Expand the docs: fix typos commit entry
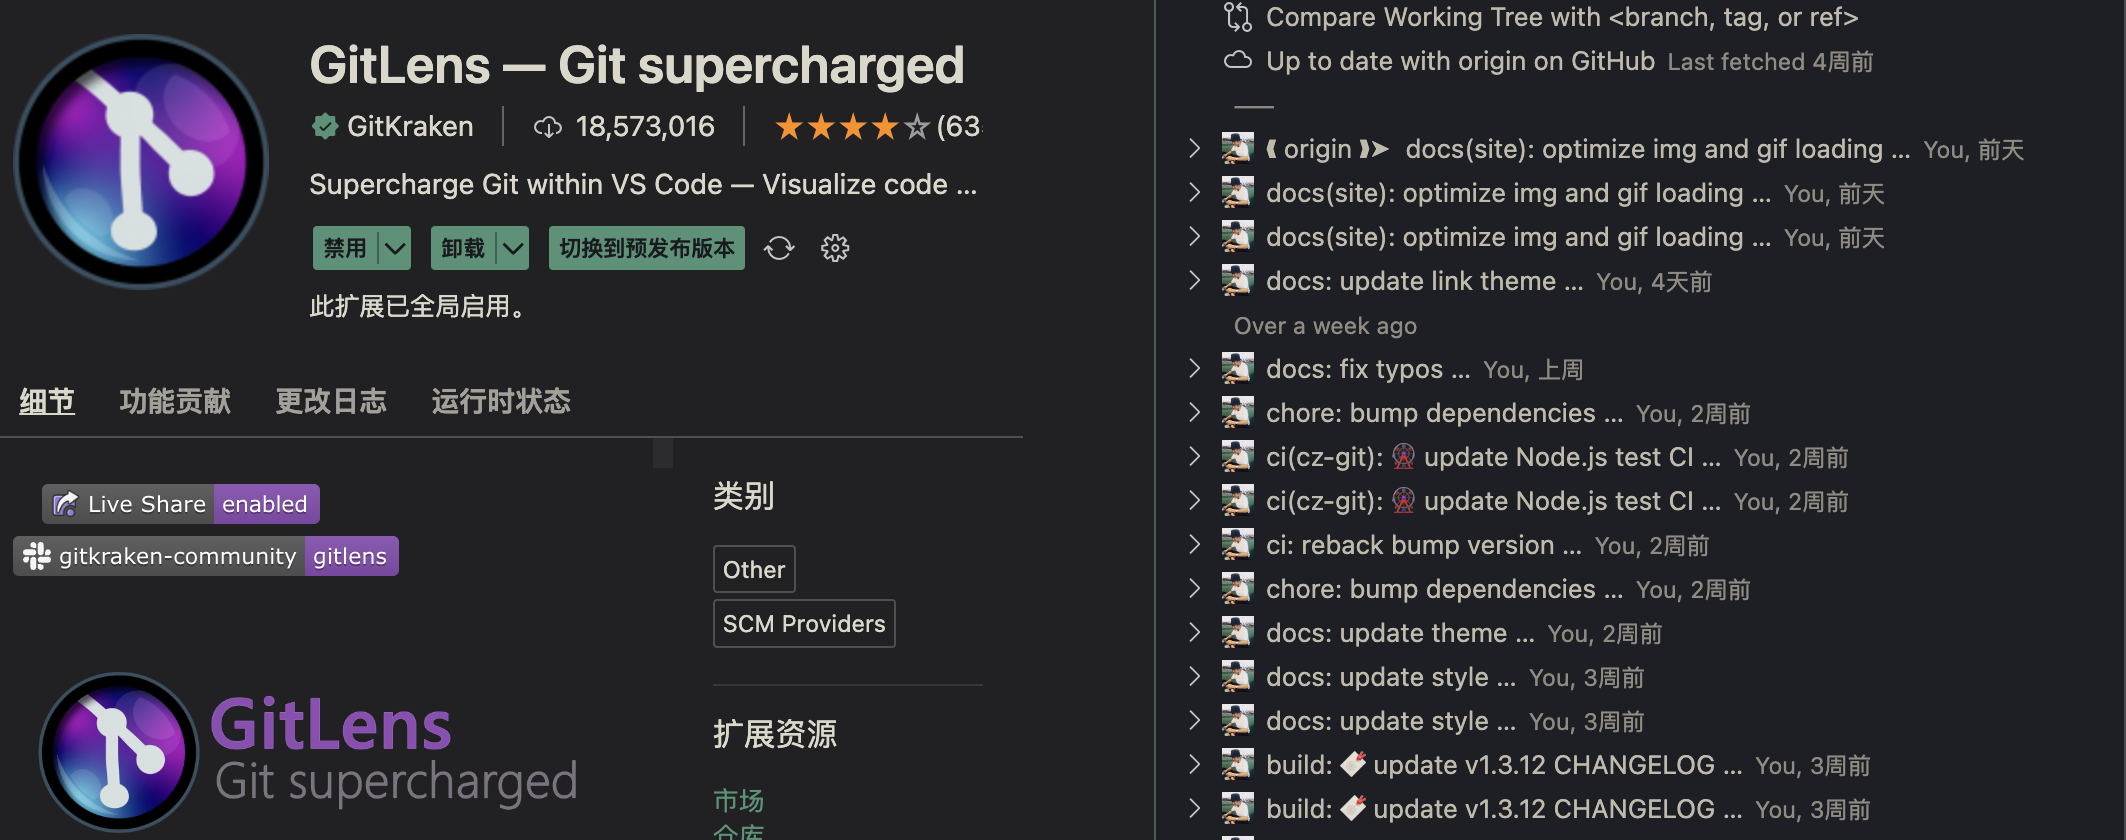Image resolution: width=2126 pixels, height=840 pixels. pyautogui.click(x=1195, y=369)
